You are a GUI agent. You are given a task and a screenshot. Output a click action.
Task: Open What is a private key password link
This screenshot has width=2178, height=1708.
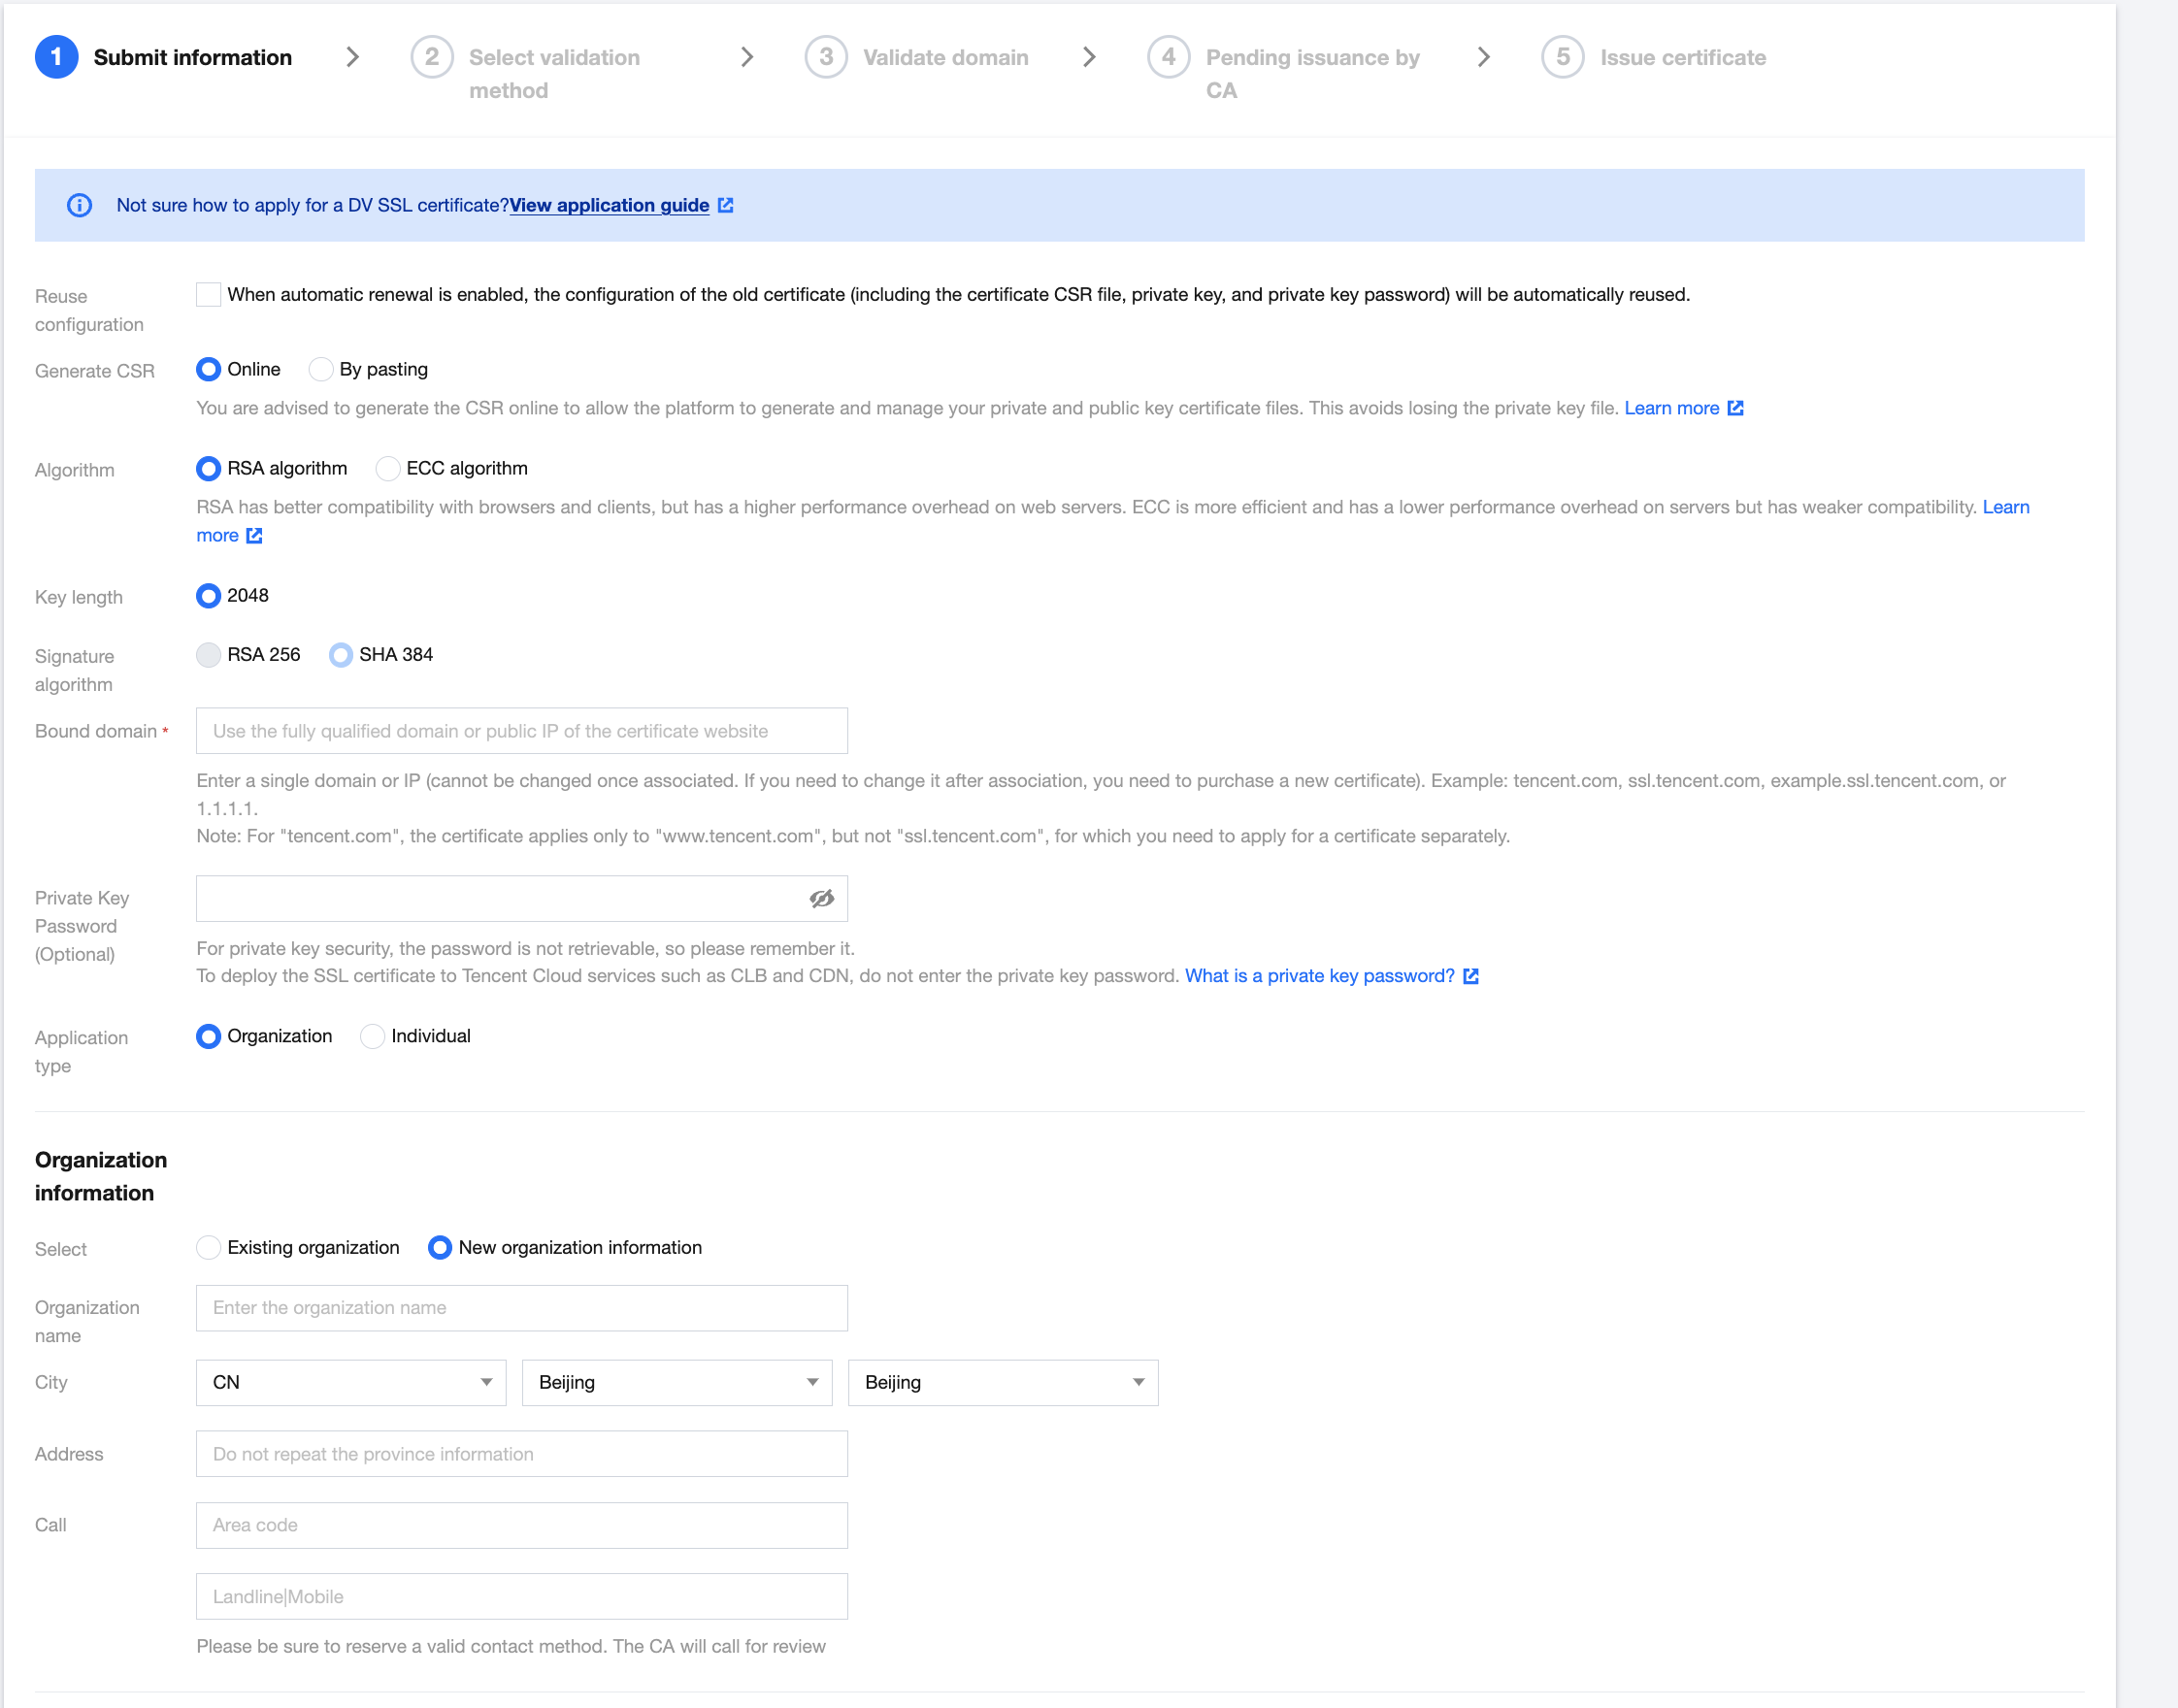tap(1319, 976)
